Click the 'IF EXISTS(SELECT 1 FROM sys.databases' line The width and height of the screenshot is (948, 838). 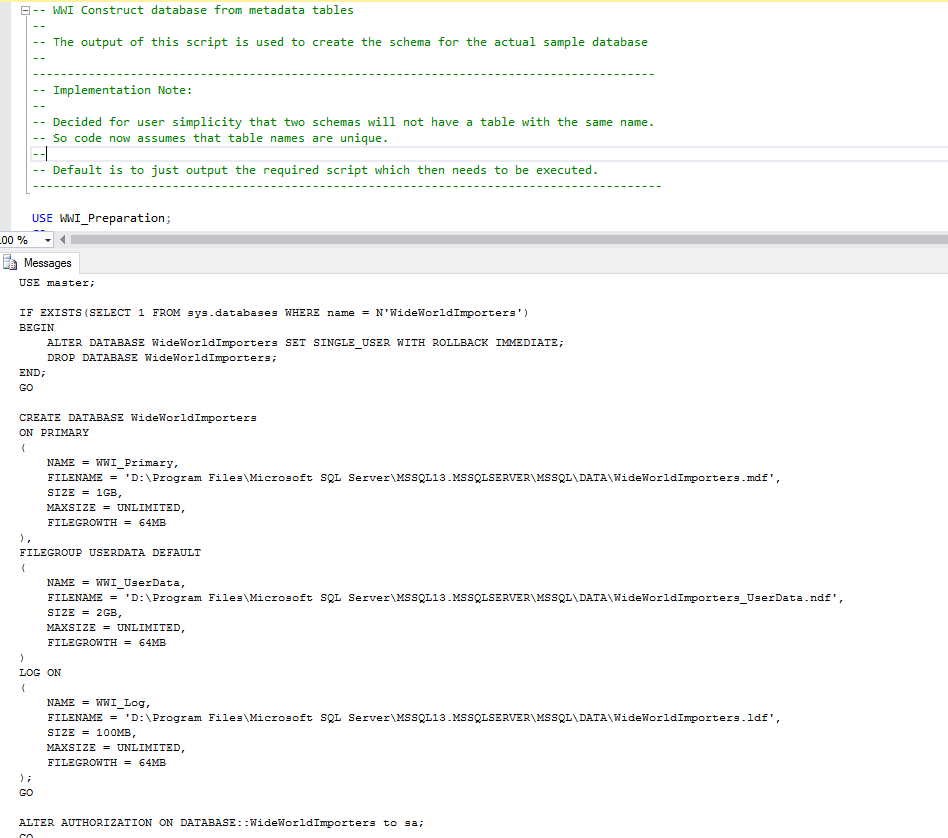[274, 313]
